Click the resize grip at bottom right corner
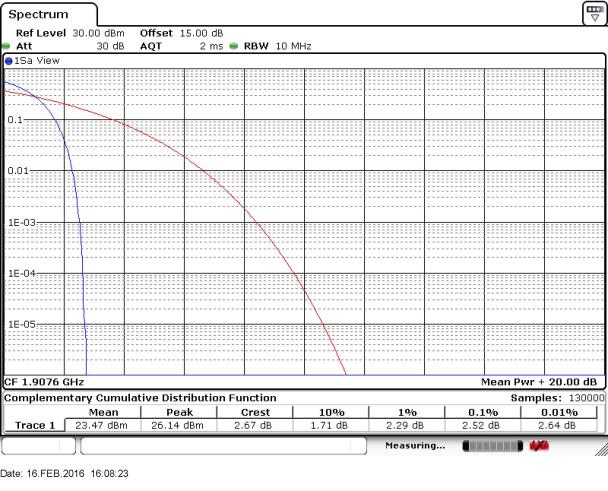 tap(601, 450)
